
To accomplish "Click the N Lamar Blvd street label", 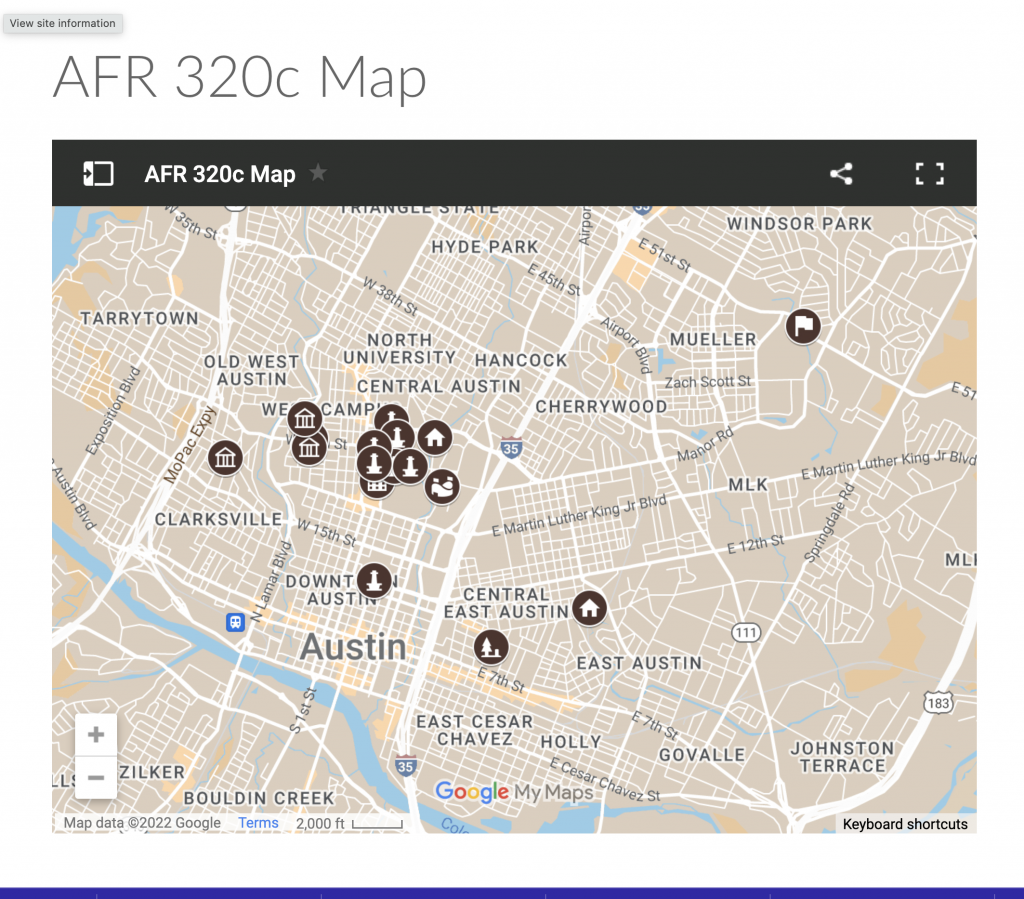I will click(x=271, y=581).
